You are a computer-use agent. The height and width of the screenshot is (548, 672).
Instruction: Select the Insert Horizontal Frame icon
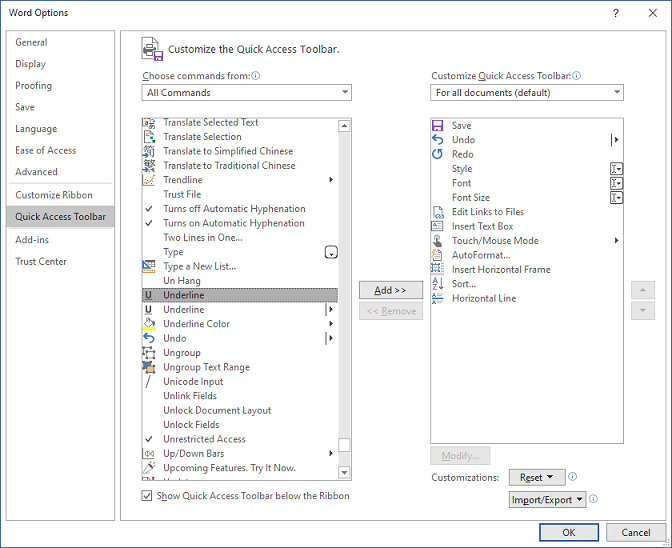click(437, 269)
